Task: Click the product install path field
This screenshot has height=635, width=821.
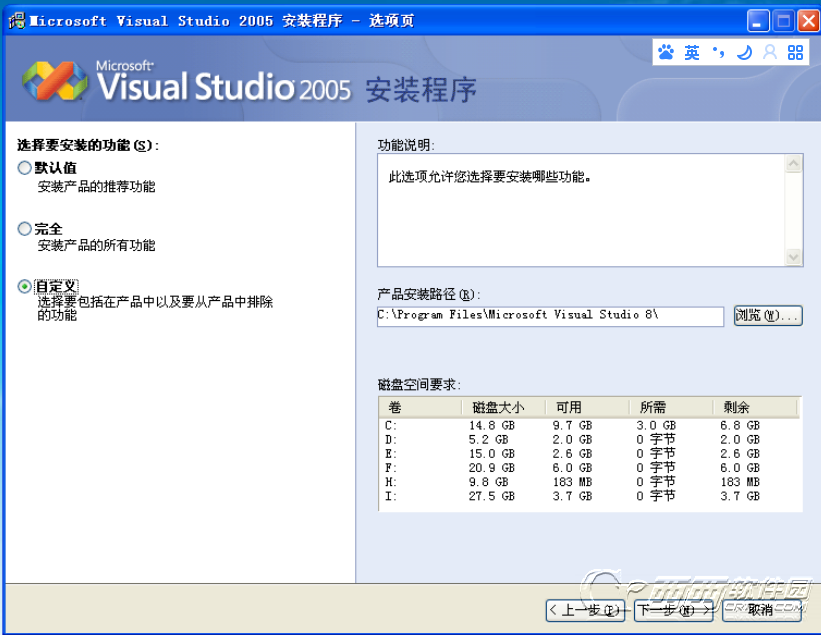Action: pyautogui.click(x=549, y=315)
